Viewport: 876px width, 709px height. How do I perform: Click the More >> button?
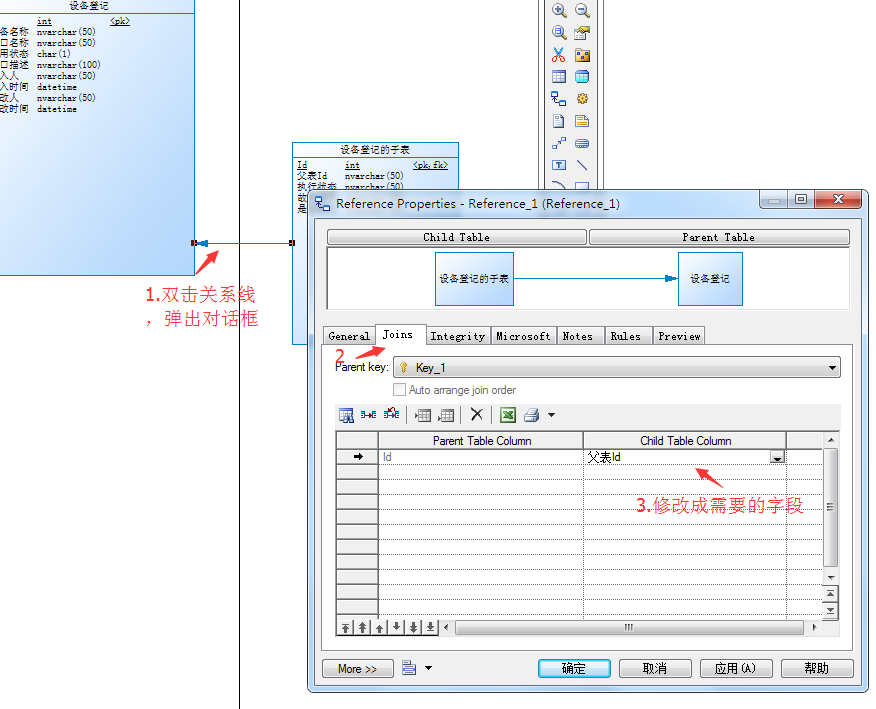click(358, 669)
